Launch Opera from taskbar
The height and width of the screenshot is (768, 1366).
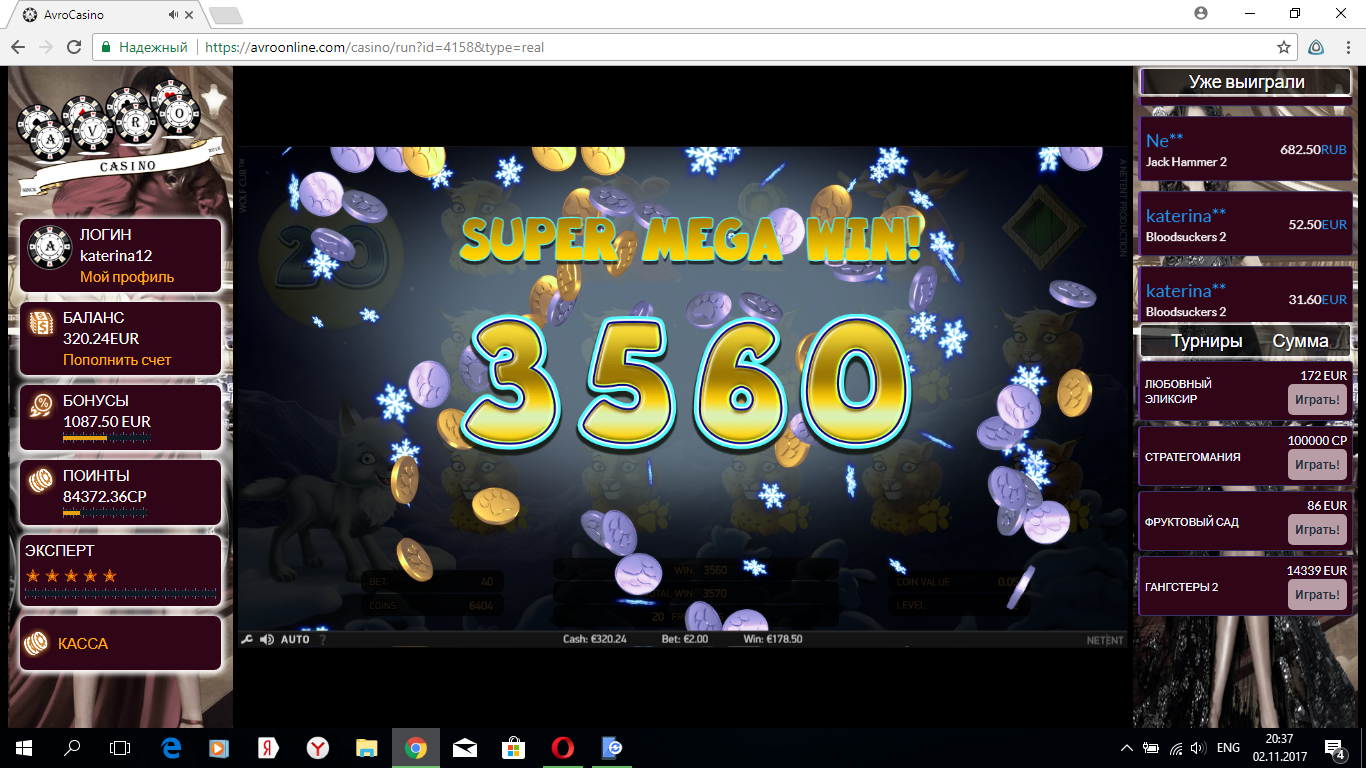pyautogui.click(x=562, y=747)
